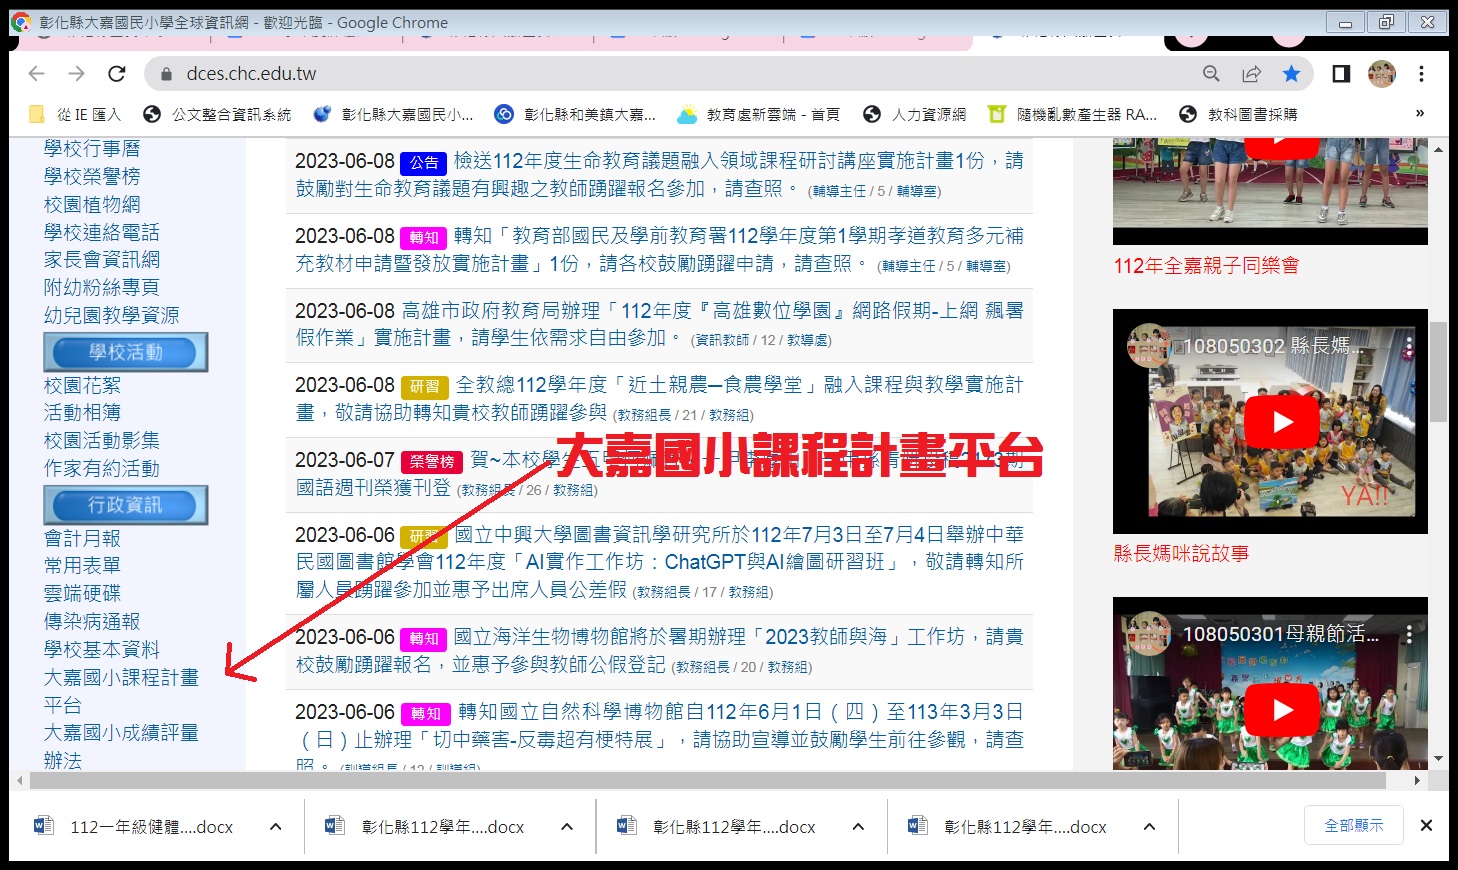This screenshot has height=870, width=1458.
Task: Open 大嘉國小成績評量辦法 link
Action: coord(121,746)
